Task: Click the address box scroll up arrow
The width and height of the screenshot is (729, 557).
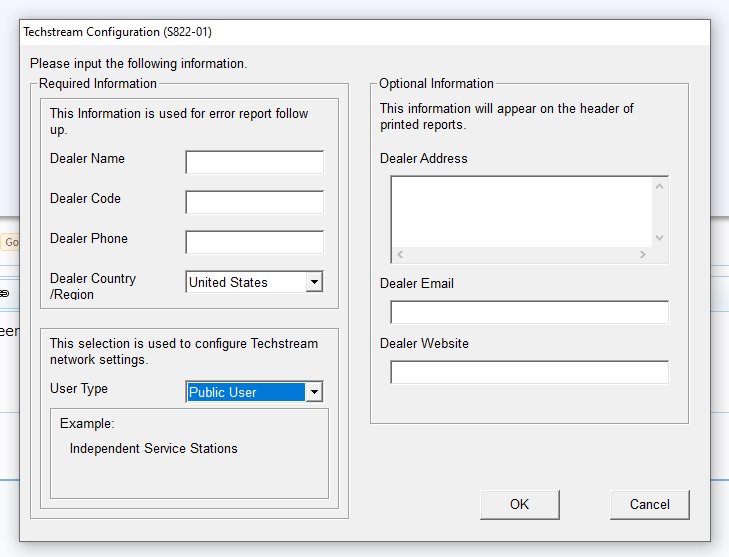Action: pos(659,186)
